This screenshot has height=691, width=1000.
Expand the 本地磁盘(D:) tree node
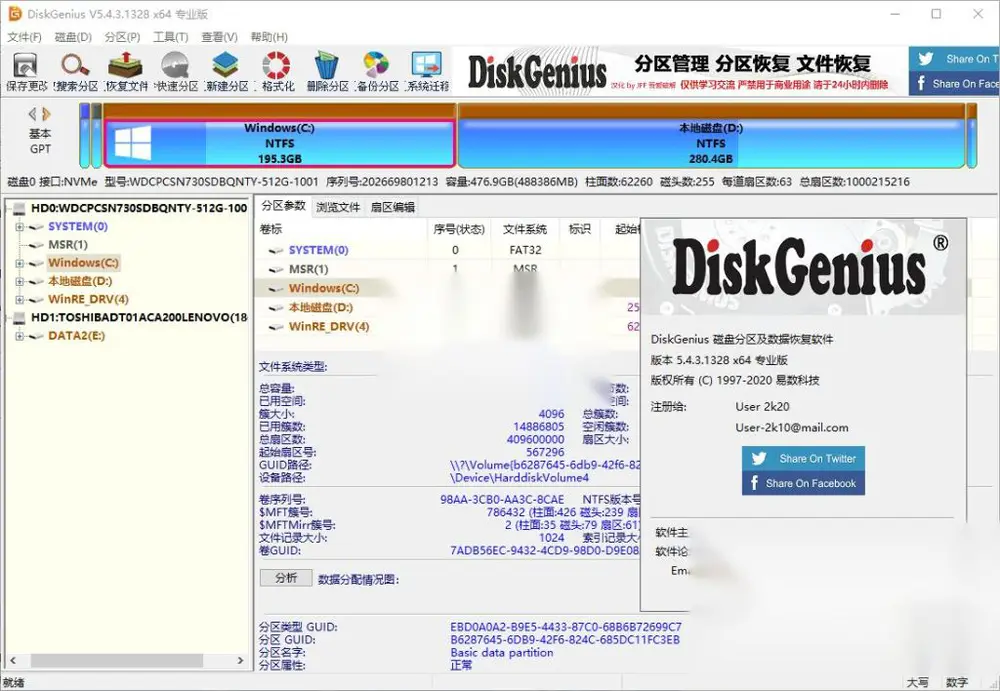click(x=20, y=281)
